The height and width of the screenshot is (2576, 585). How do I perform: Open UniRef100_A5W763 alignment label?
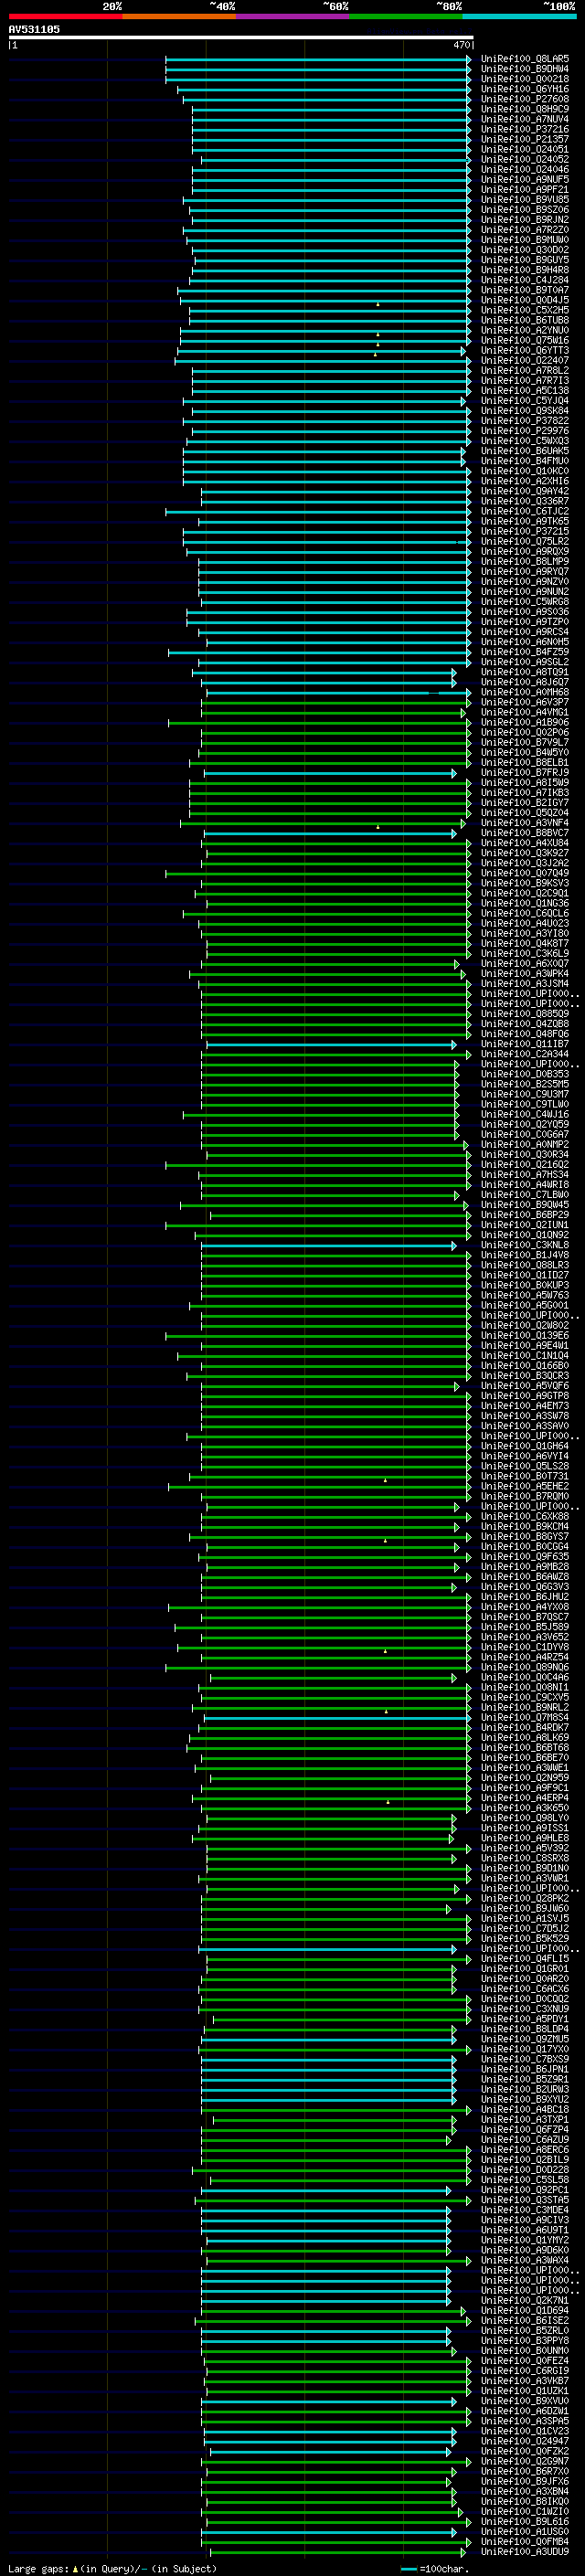pos(524,1295)
